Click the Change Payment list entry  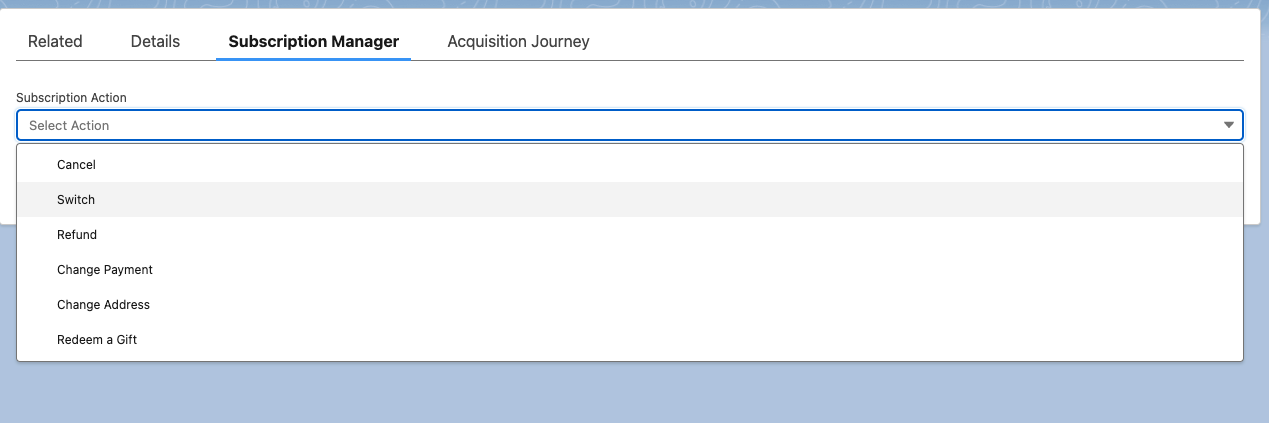click(630, 269)
